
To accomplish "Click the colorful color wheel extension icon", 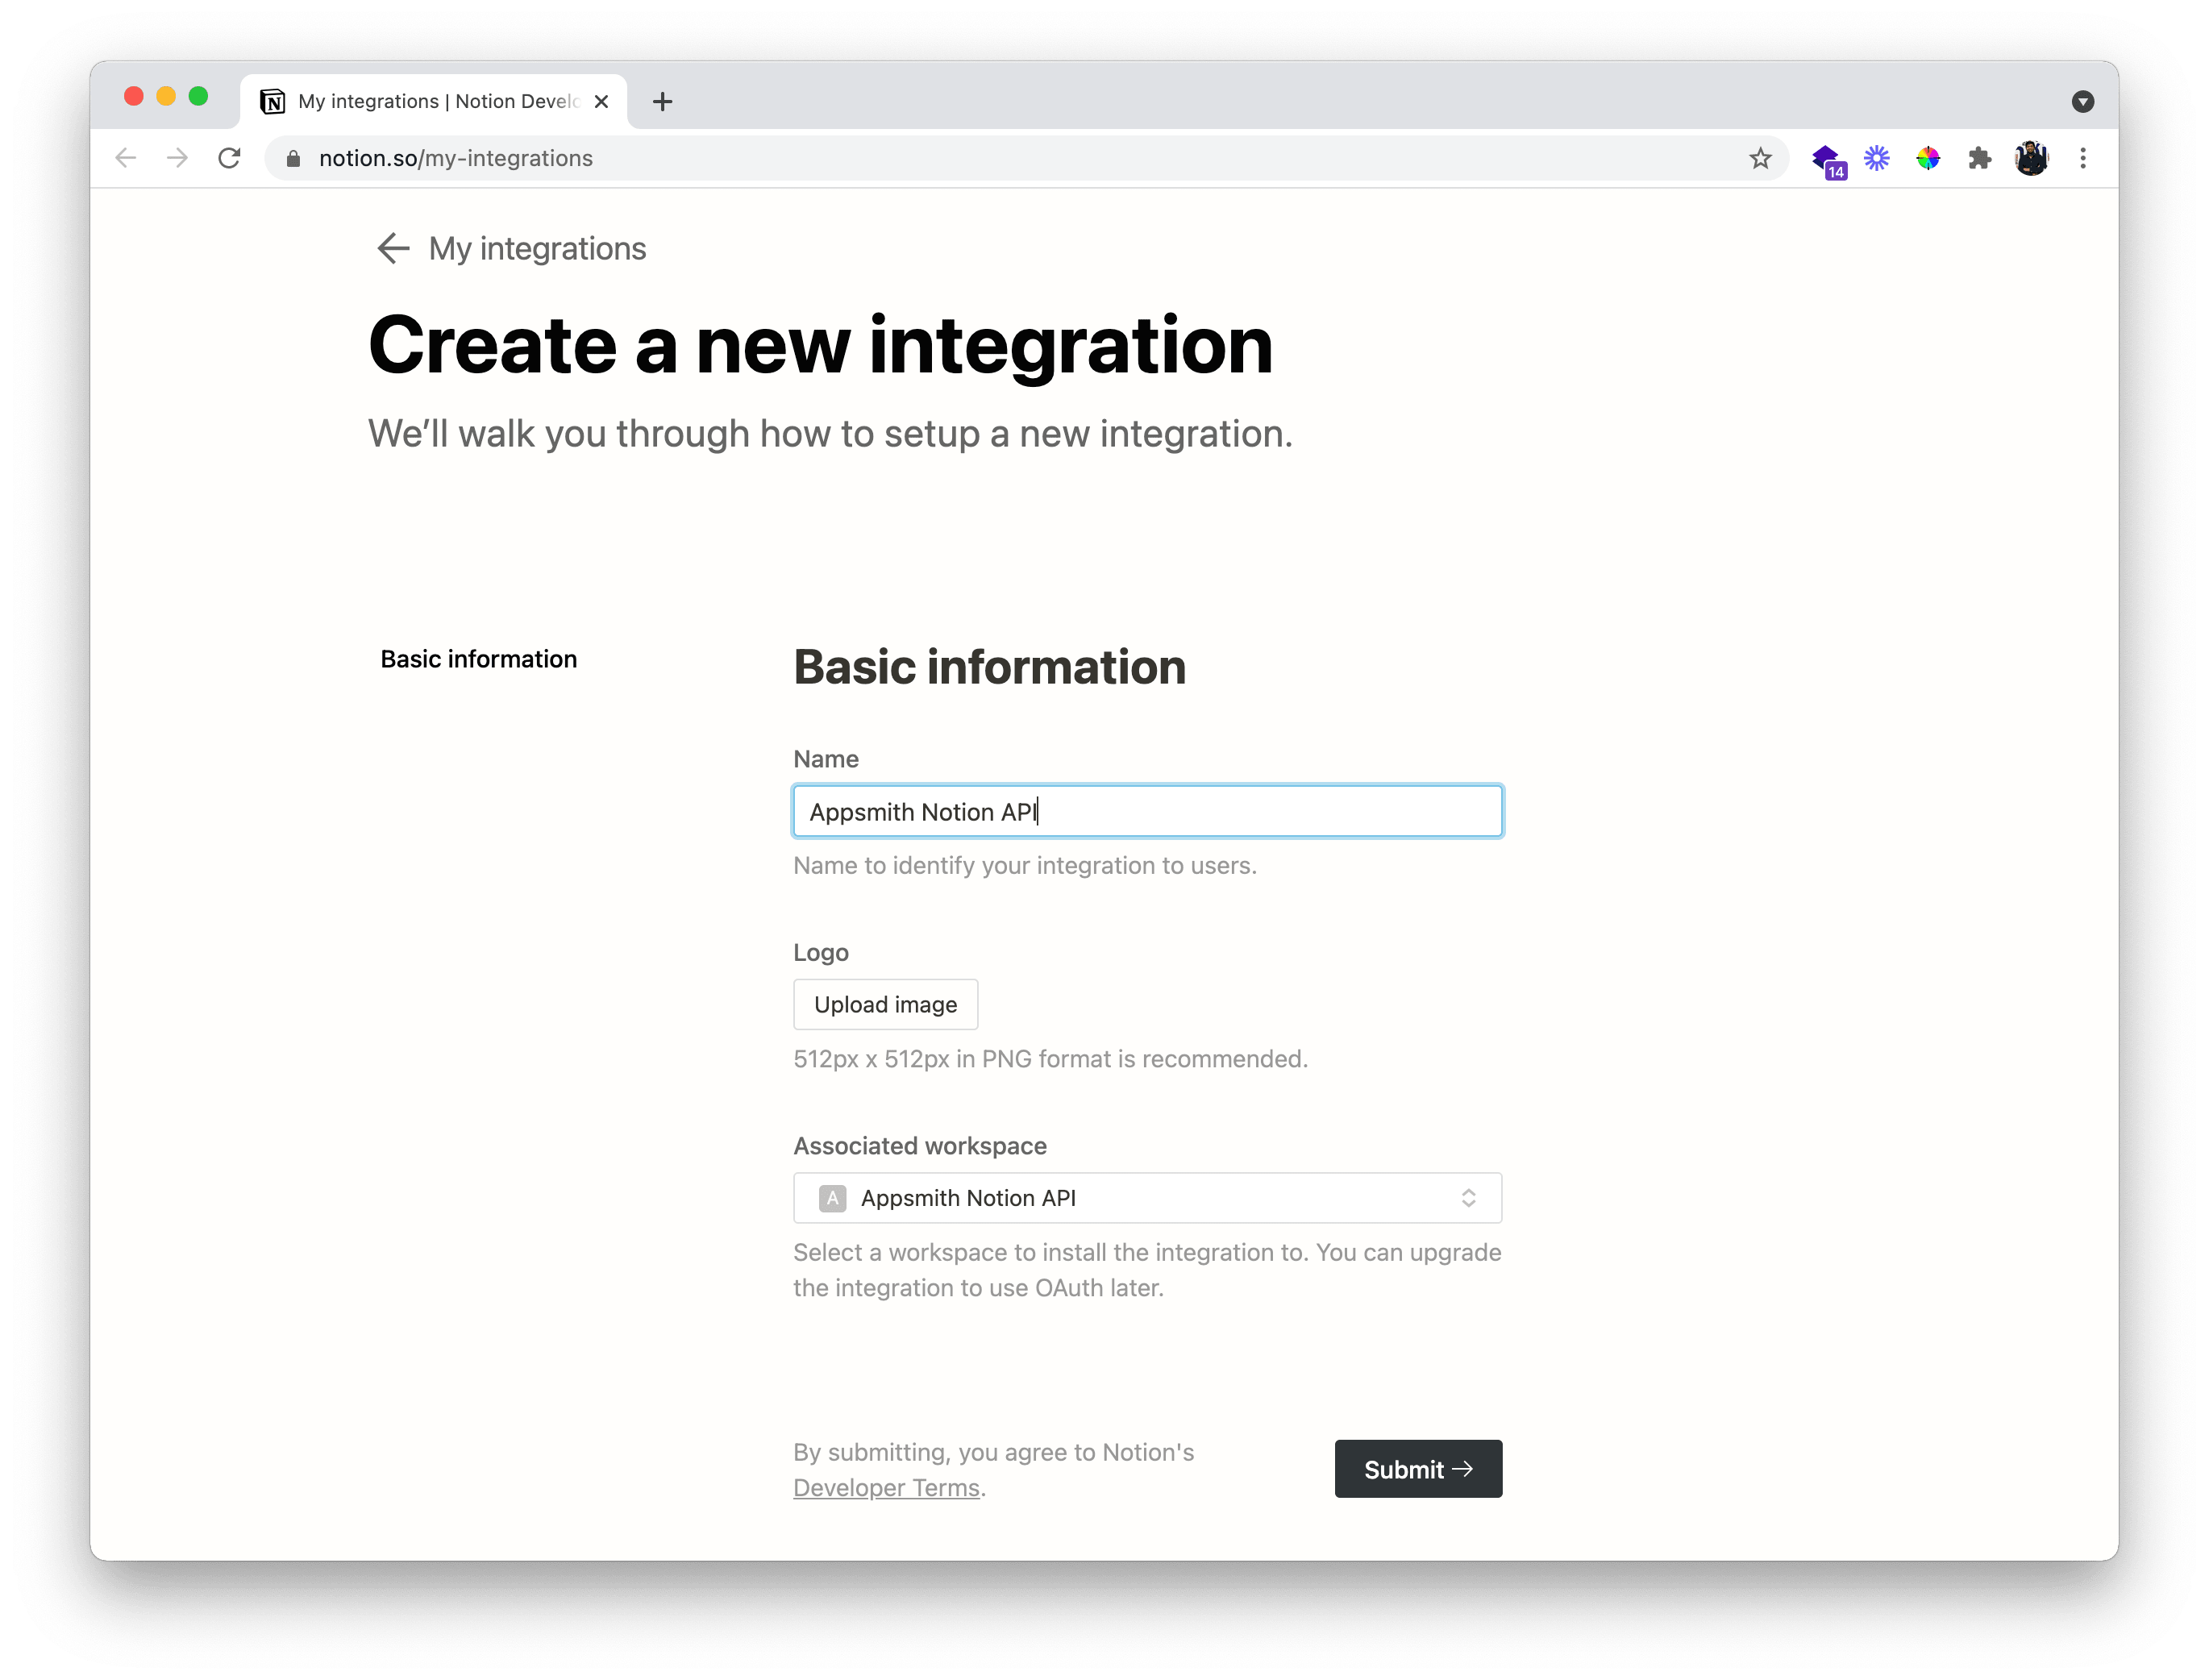I will [1928, 158].
